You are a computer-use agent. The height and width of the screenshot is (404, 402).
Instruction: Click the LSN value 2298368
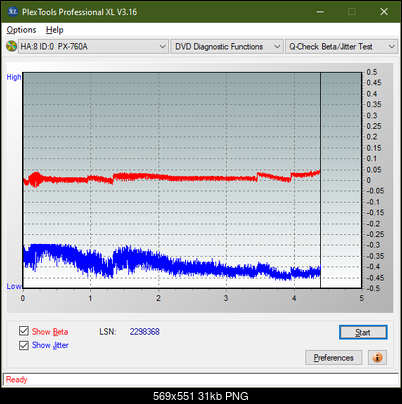[145, 332]
